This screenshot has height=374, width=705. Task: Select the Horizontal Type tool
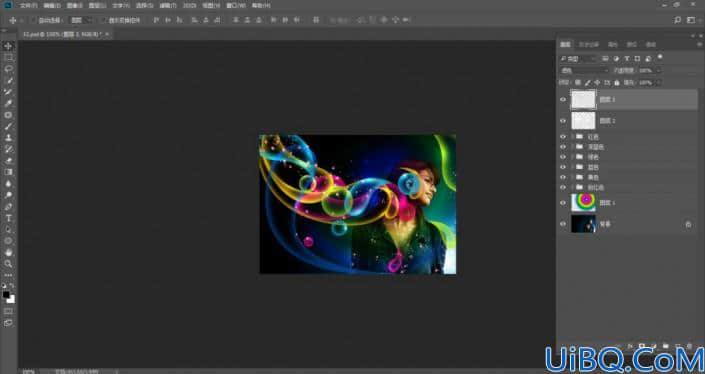tap(8, 218)
